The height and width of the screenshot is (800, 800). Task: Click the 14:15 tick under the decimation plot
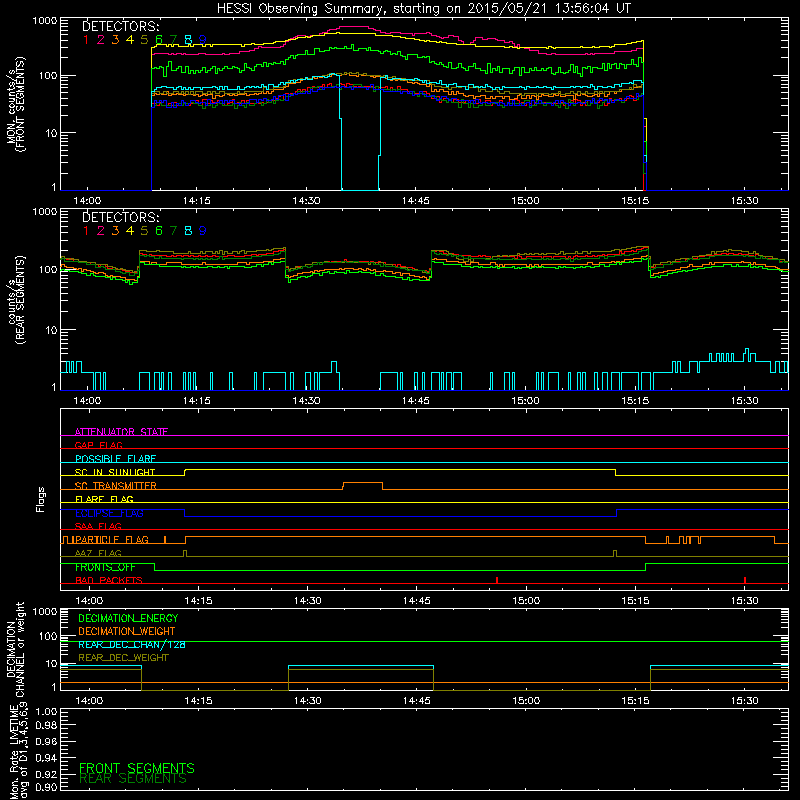tap(198, 701)
